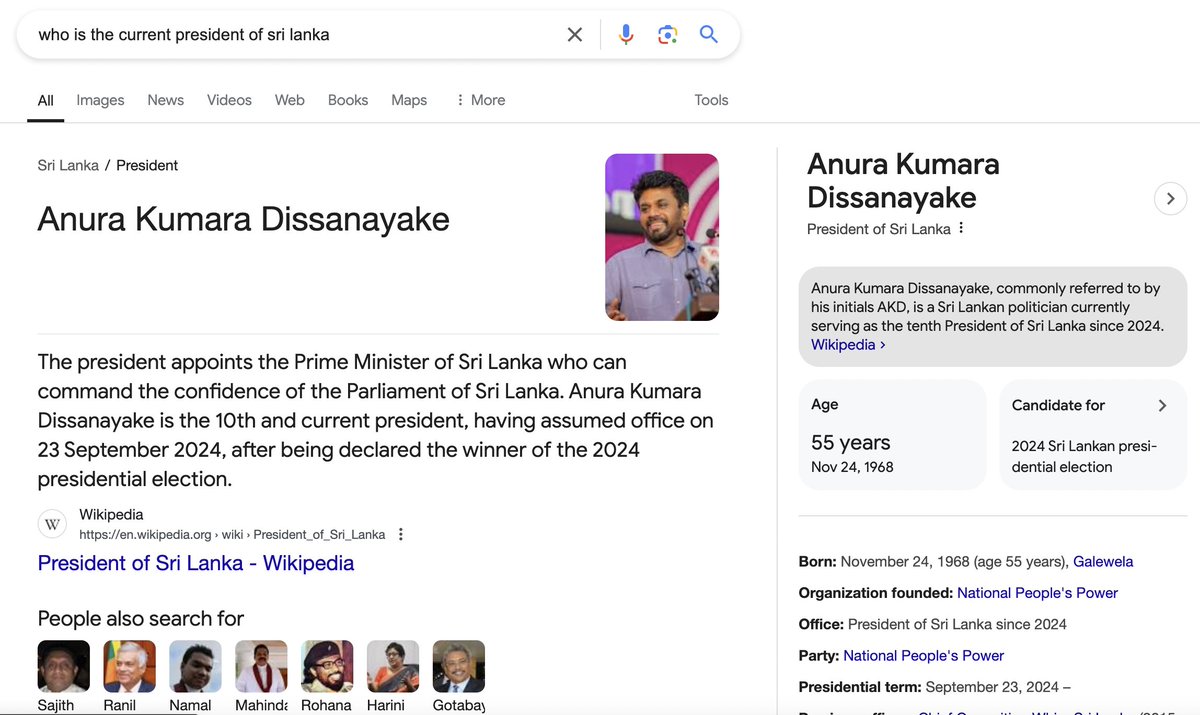Click the Presidential term September 23, 2024 row
1200x715 pixels.
pyautogui.click(x=935, y=687)
